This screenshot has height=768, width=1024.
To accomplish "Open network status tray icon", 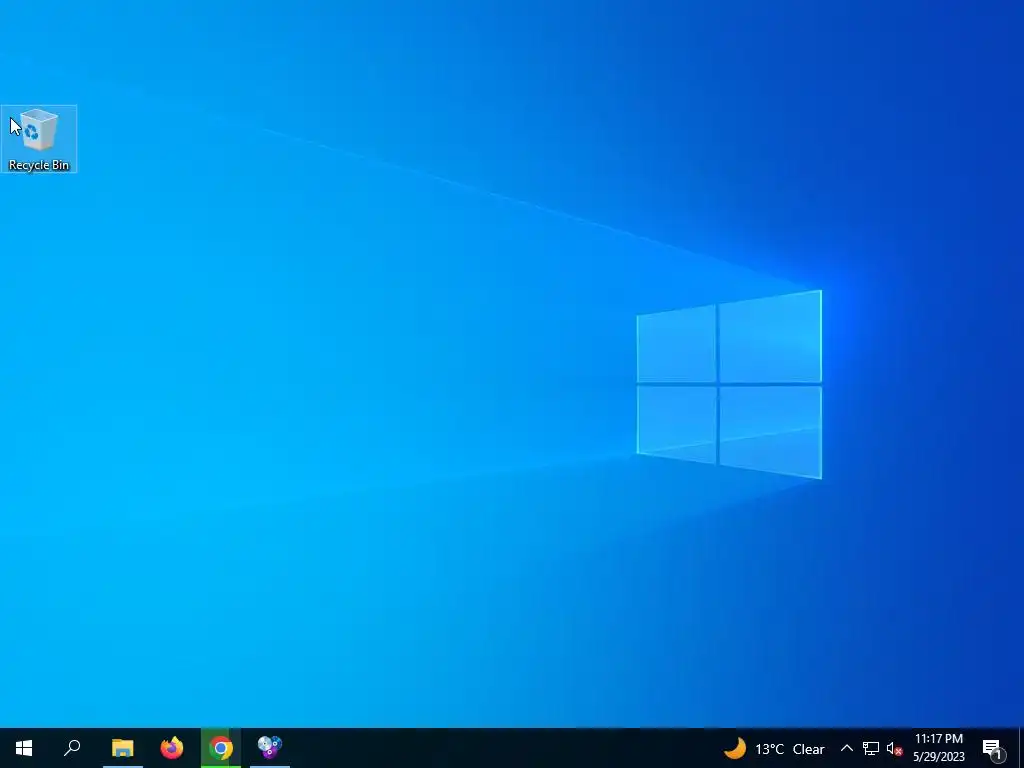I will coord(871,748).
